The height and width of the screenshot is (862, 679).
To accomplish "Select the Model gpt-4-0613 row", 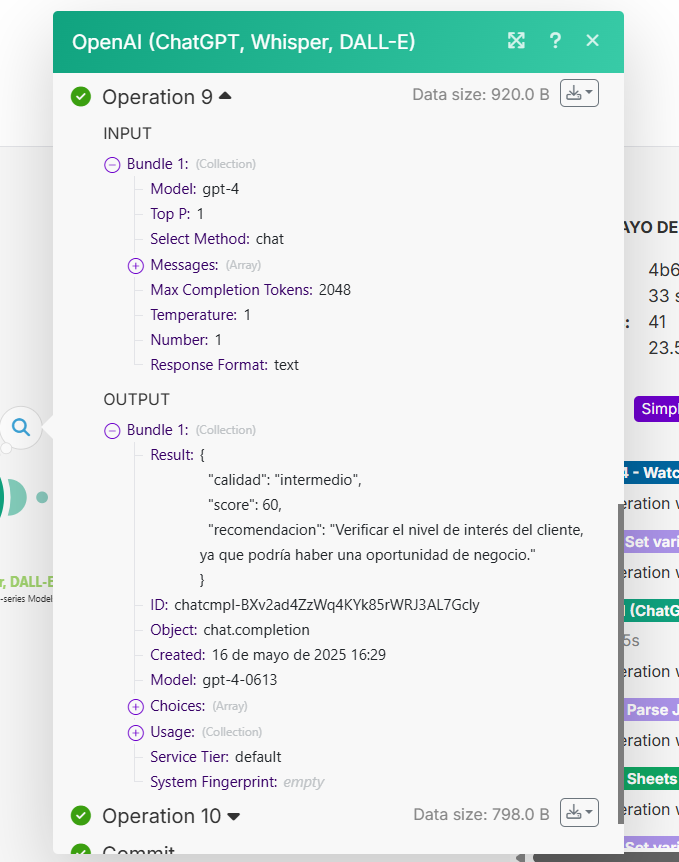I will (x=213, y=680).
